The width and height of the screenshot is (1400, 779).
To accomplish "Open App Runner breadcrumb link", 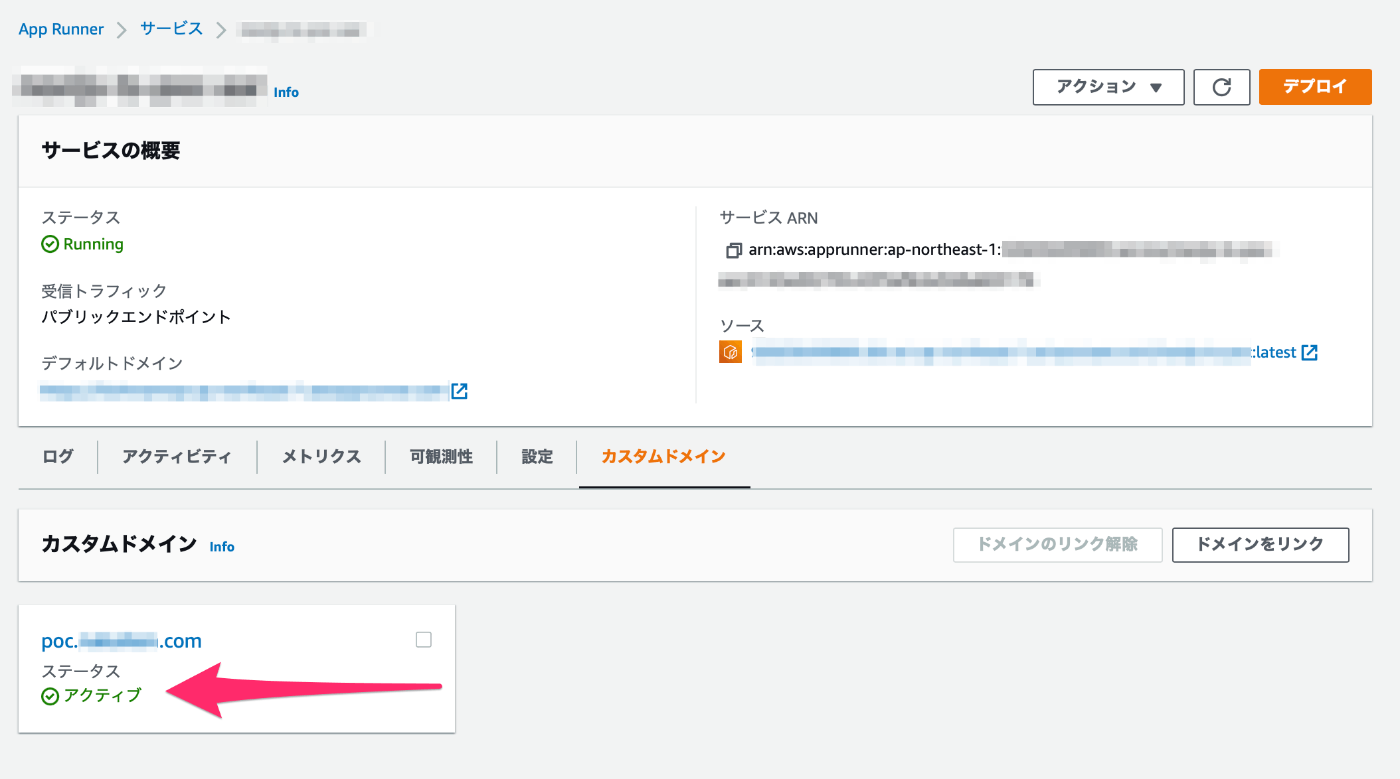I will click(61, 29).
